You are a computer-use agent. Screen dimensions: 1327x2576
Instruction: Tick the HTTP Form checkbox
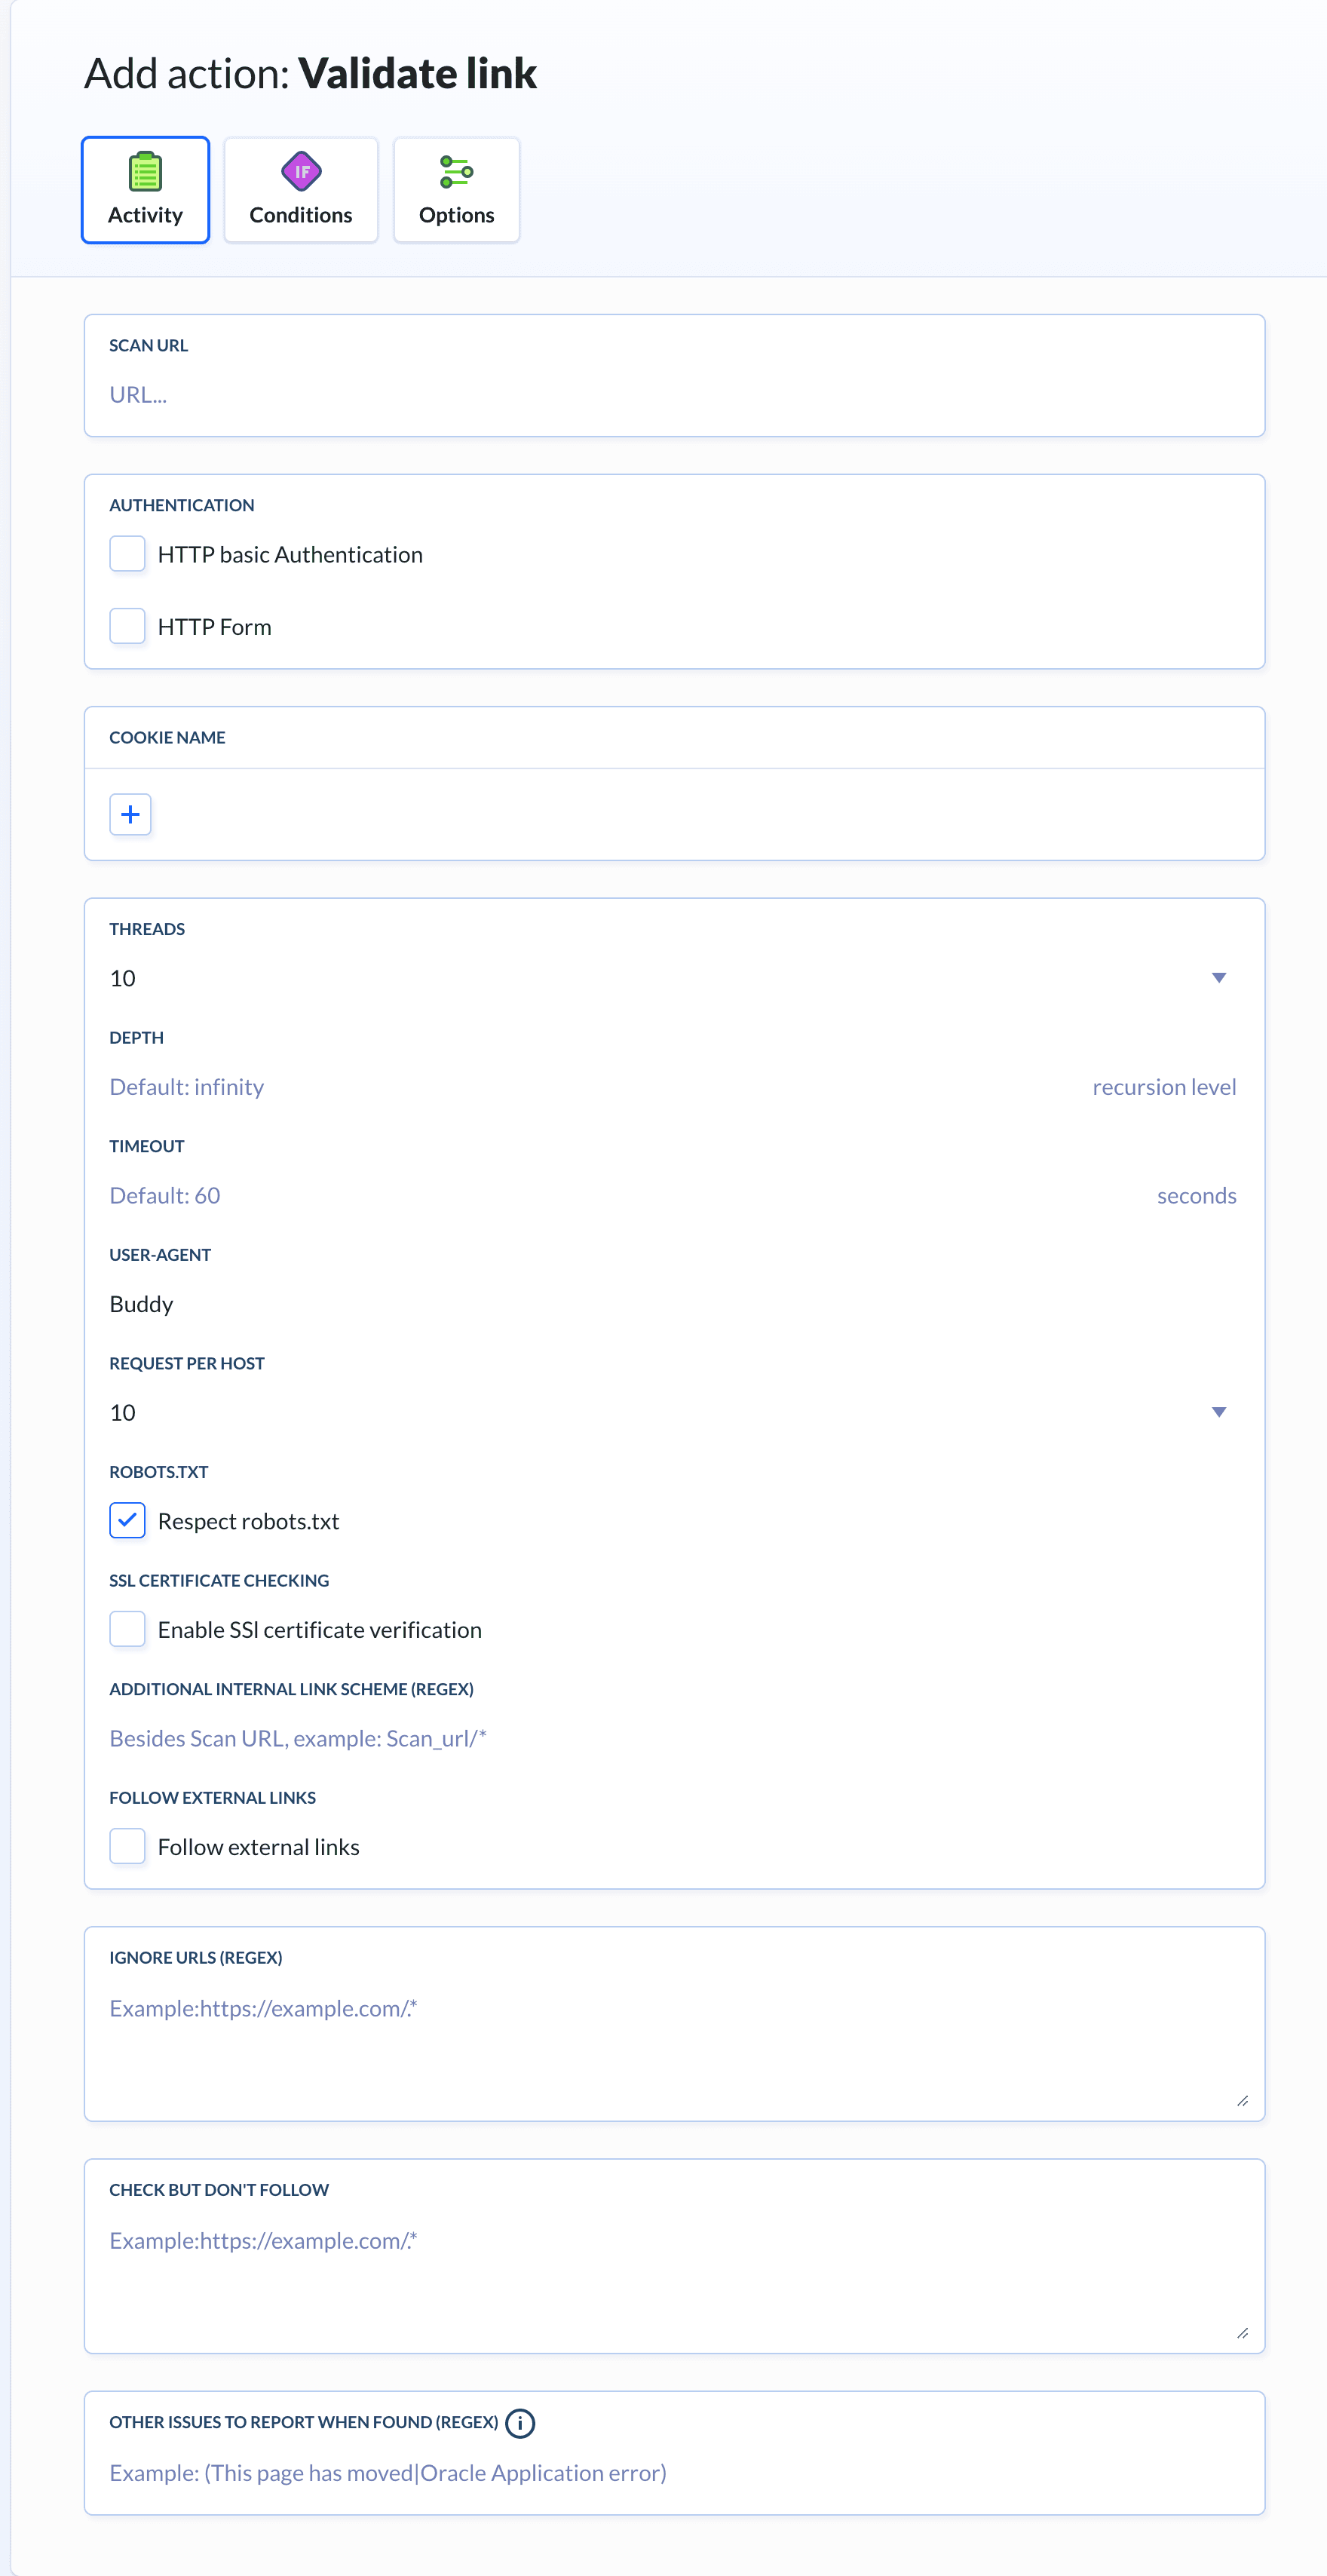click(x=127, y=626)
